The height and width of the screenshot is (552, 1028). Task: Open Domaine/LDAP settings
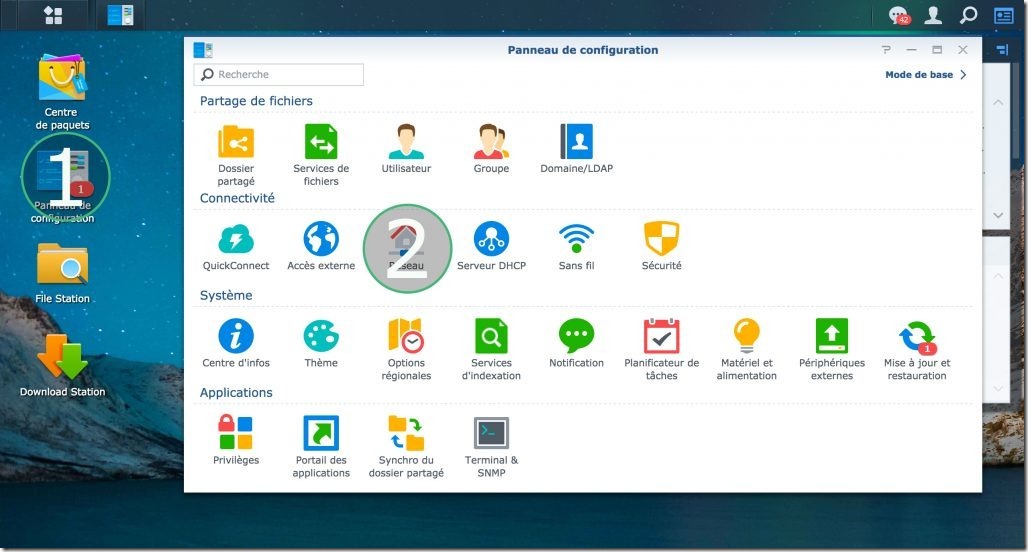point(576,149)
